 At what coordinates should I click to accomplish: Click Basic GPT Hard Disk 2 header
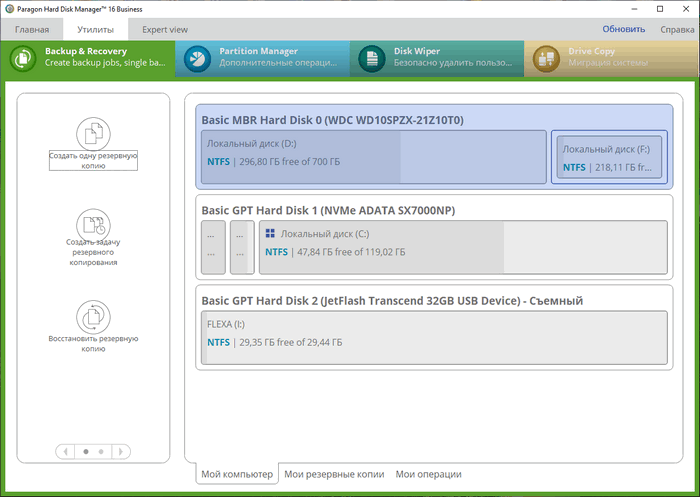392,301
